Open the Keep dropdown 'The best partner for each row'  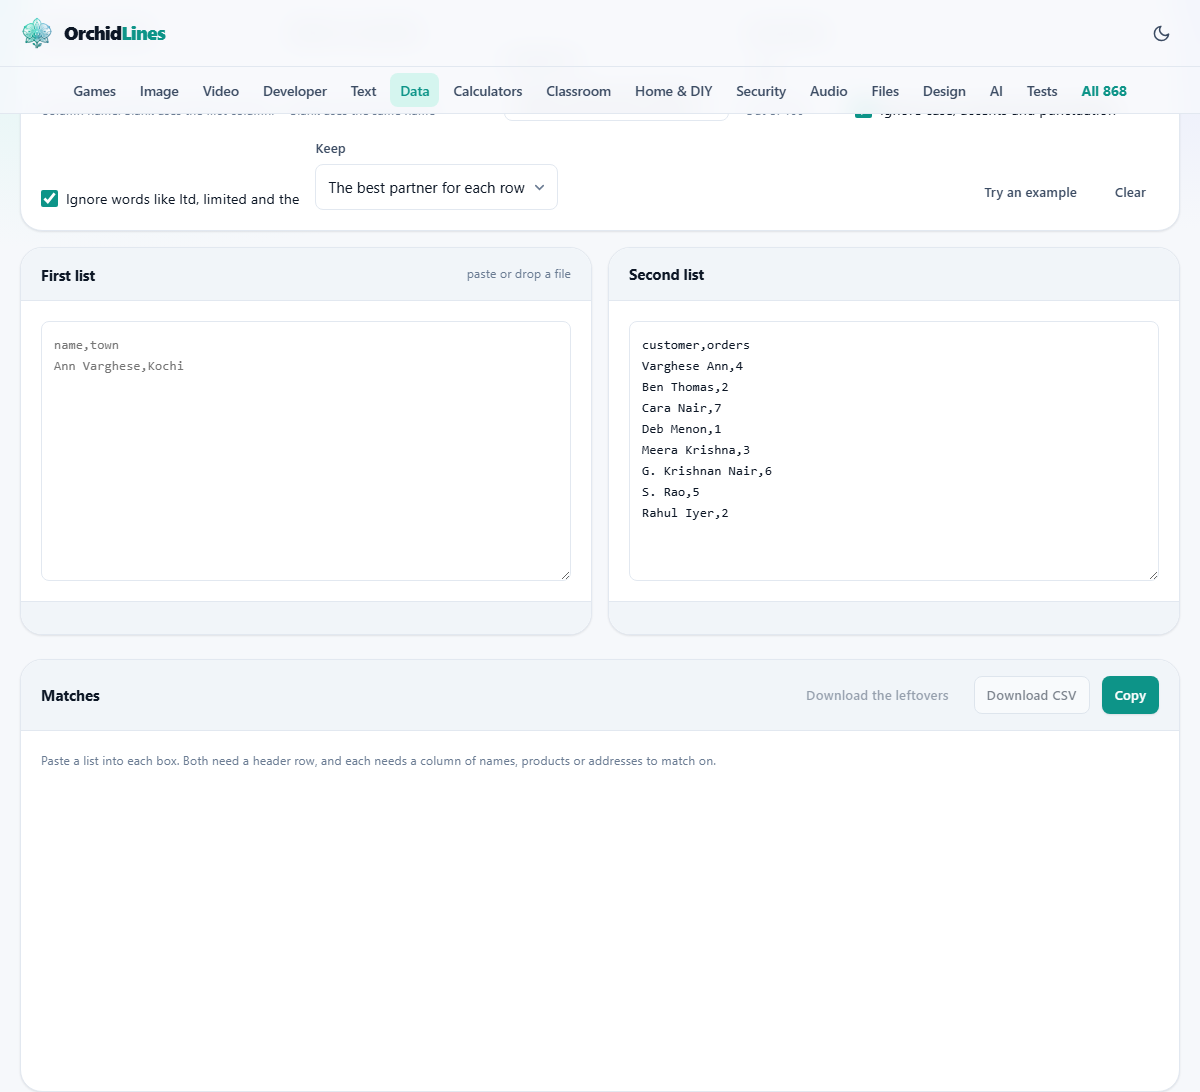[436, 187]
